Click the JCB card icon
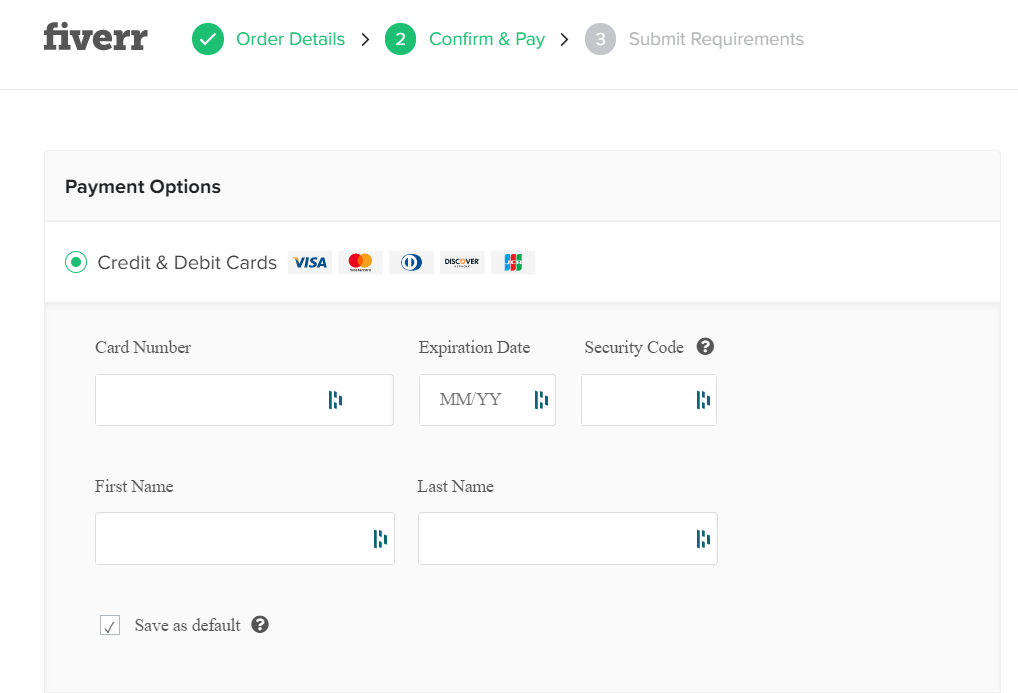 513,262
